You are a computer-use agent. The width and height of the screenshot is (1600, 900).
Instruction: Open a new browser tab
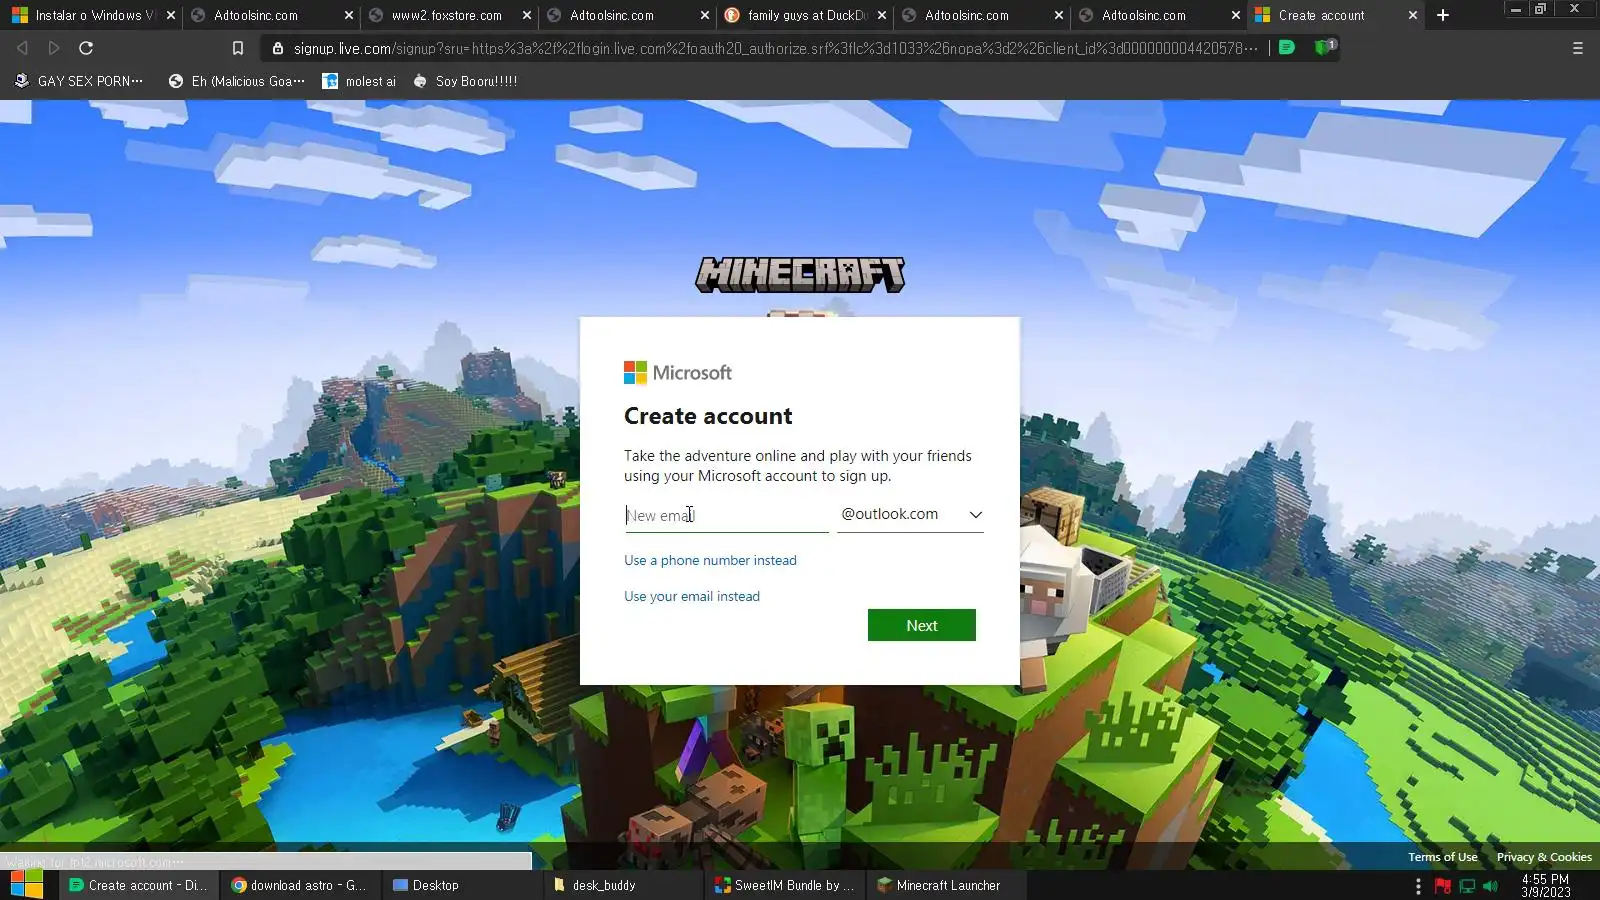(x=1443, y=15)
